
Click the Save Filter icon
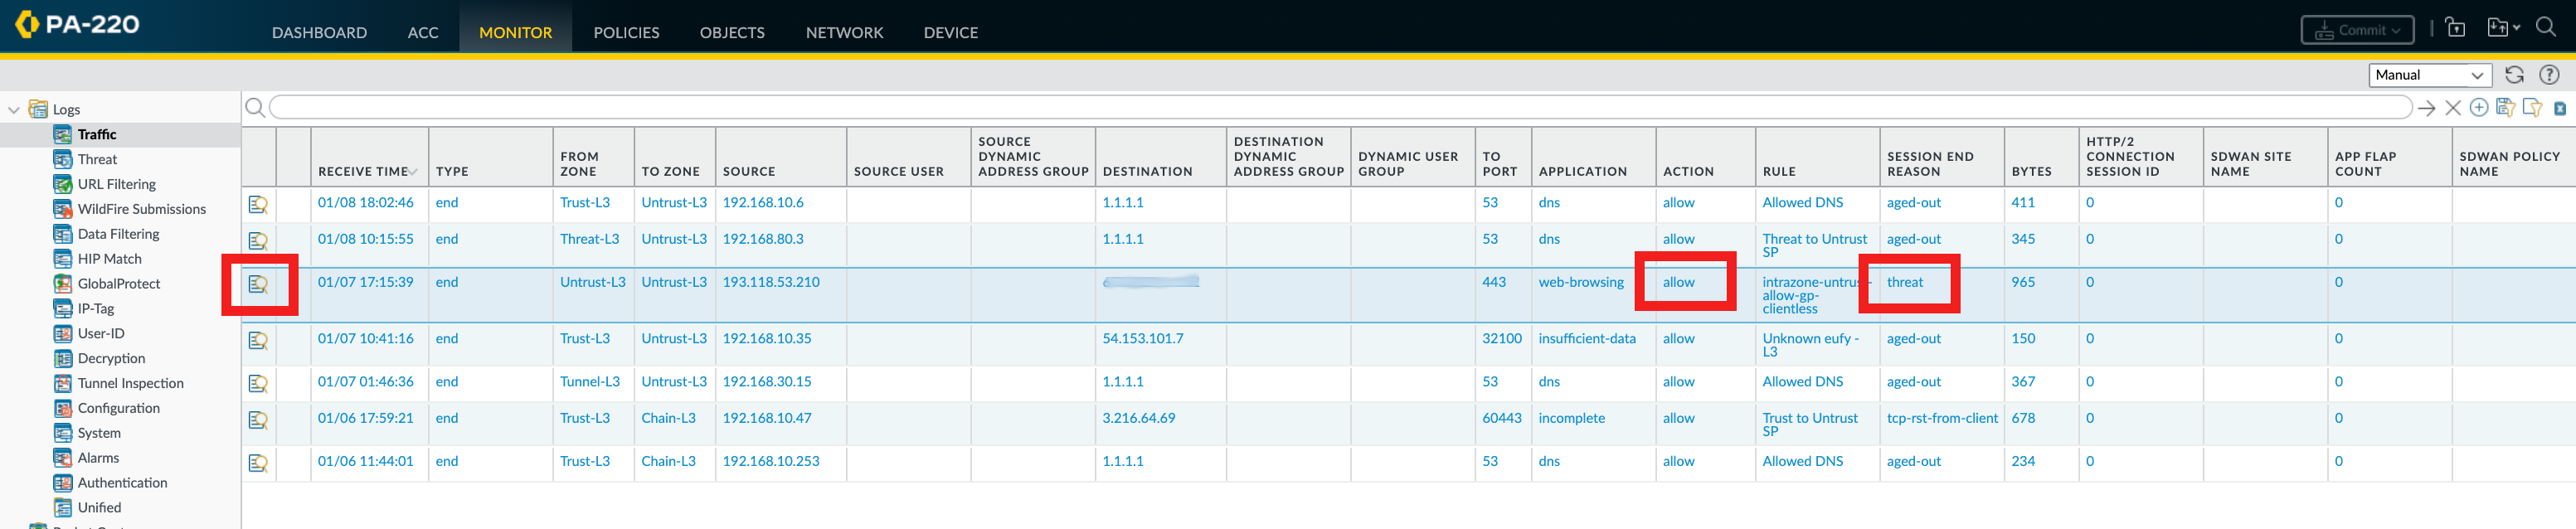click(x=2505, y=108)
